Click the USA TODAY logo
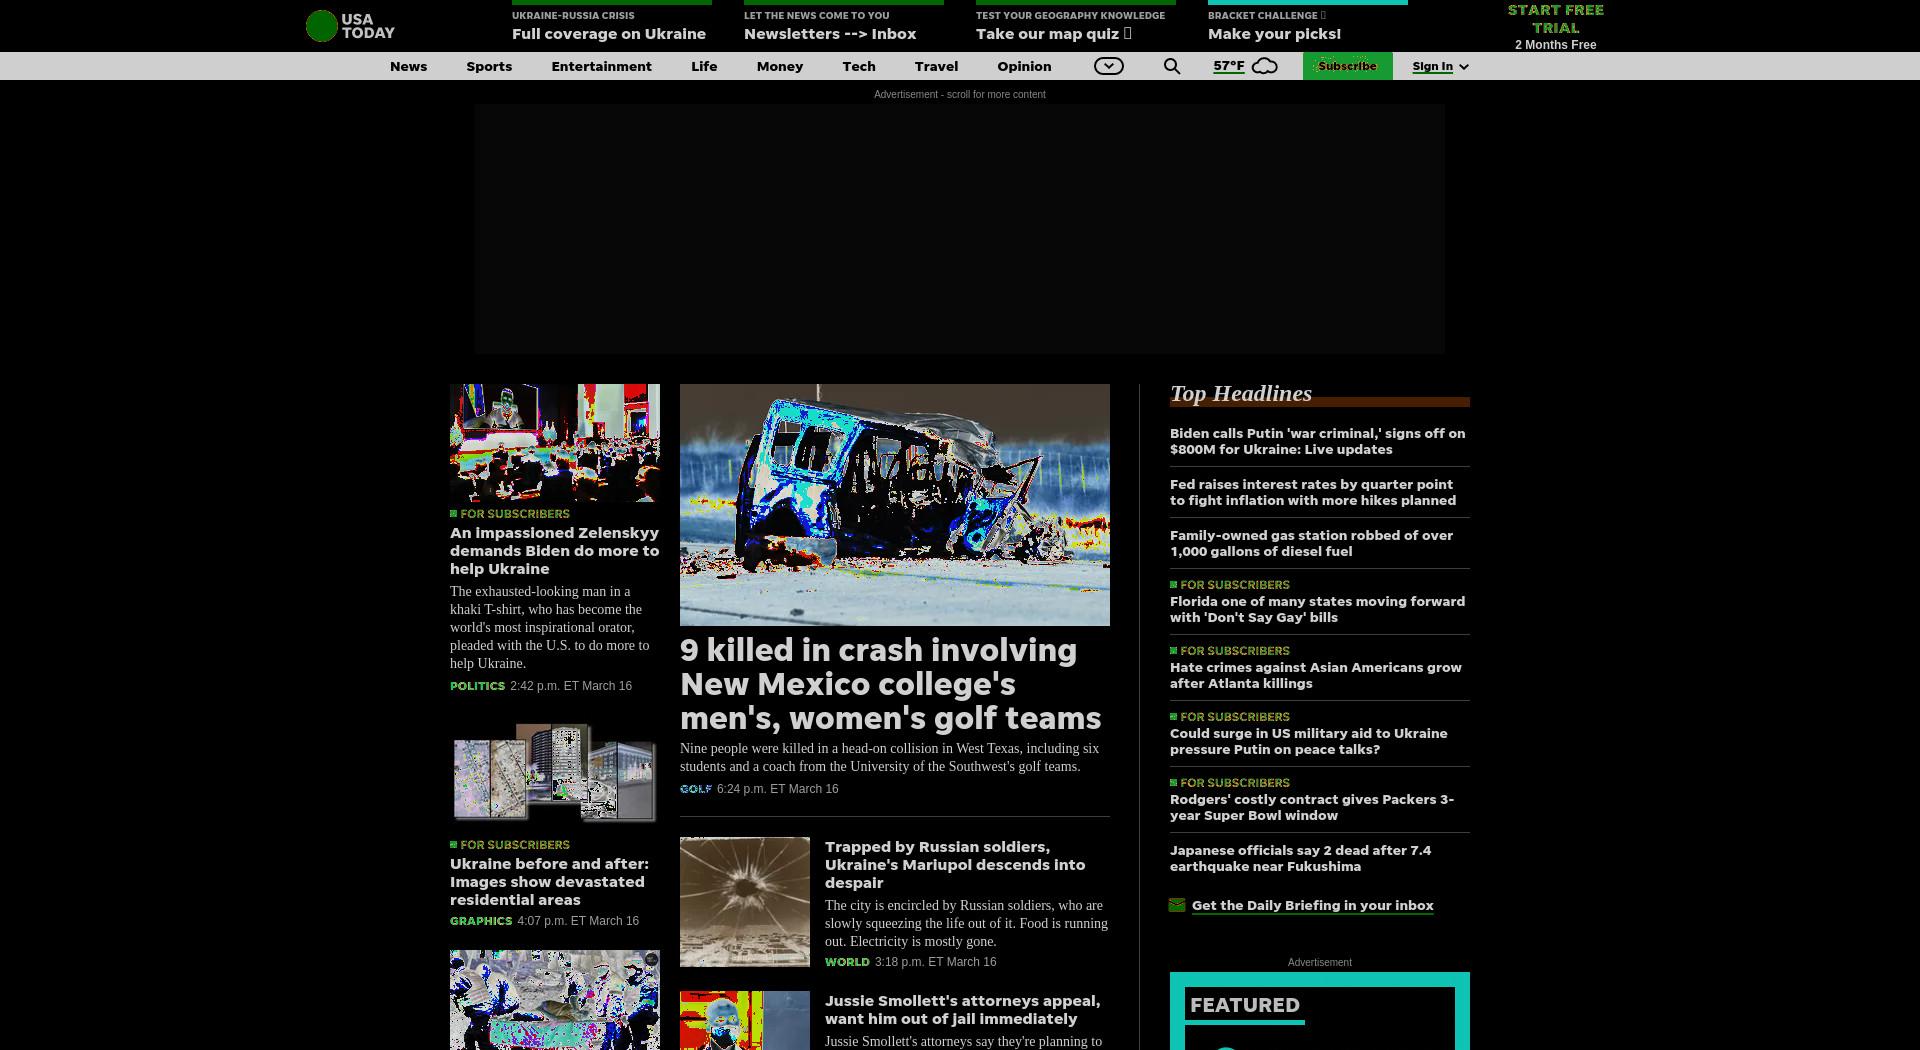This screenshot has width=1920, height=1050. click(350, 26)
